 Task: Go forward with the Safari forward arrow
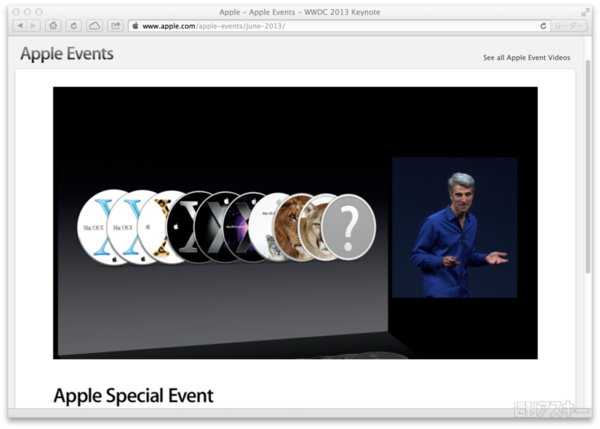click(34, 26)
